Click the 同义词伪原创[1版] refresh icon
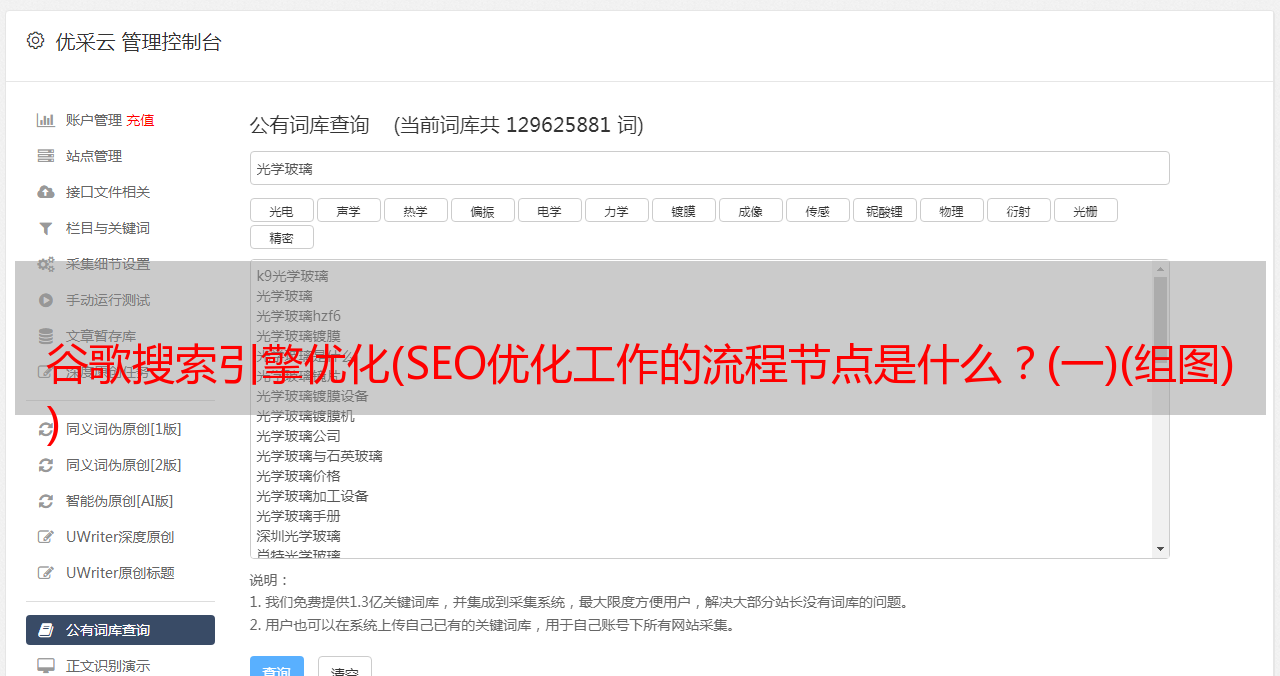Screen dimensions: 1280x676 (46, 429)
